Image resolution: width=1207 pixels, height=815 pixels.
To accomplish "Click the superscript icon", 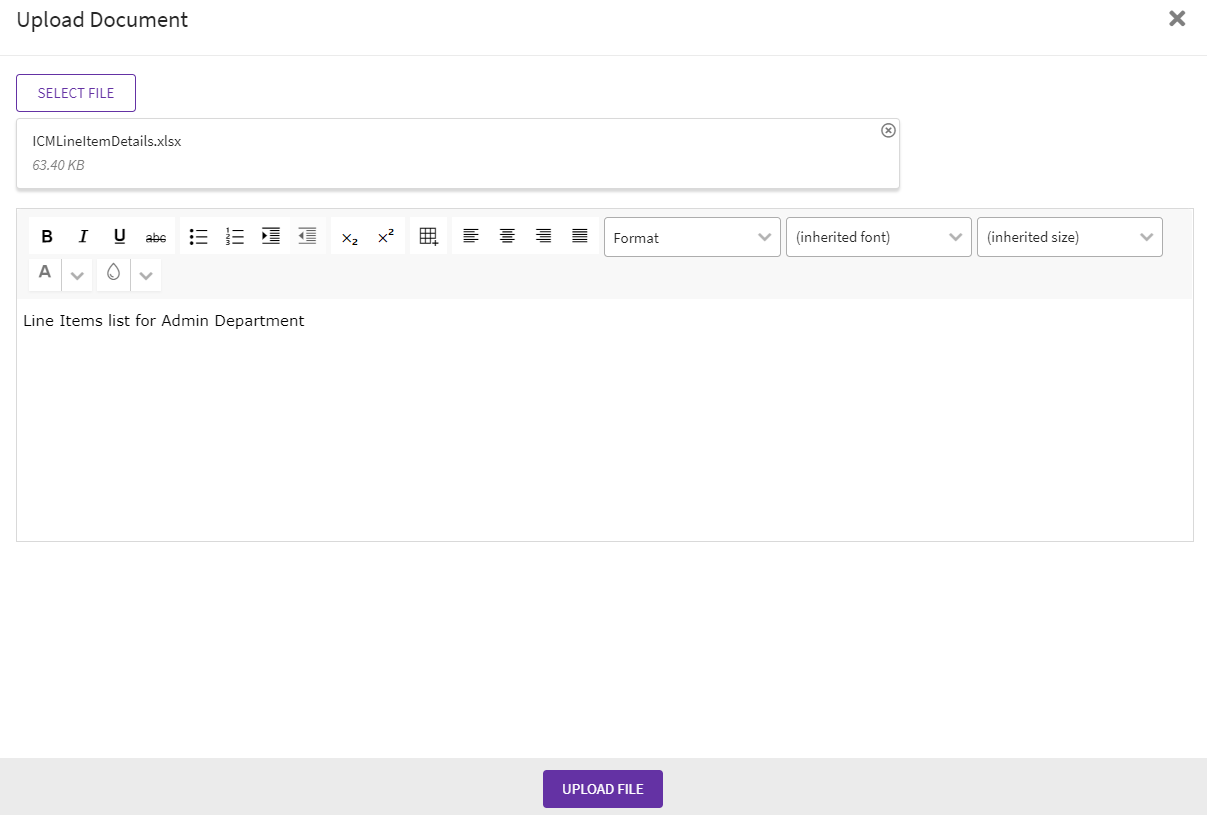I will point(385,237).
